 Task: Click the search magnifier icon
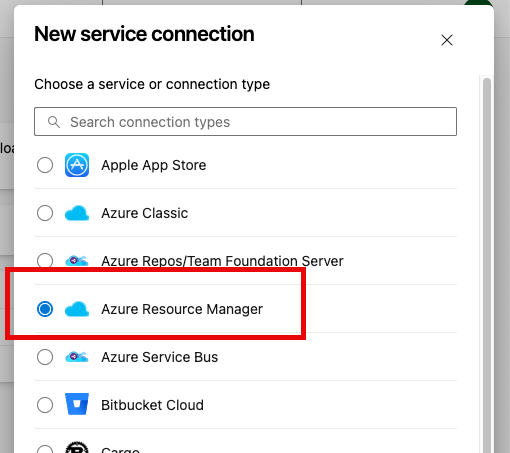point(54,122)
